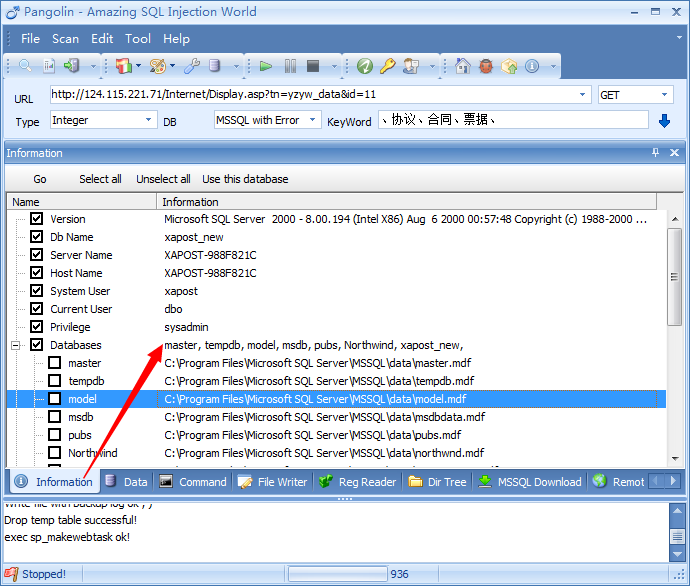
Task: Click the flag language toolbar icon
Action: pos(124,66)
